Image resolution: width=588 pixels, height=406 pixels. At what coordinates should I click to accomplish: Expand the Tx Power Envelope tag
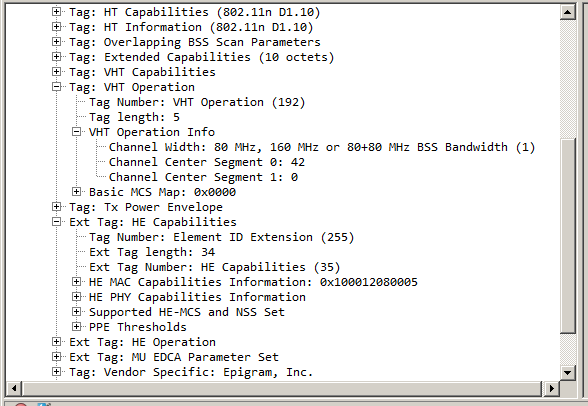(x=56, y=207)
